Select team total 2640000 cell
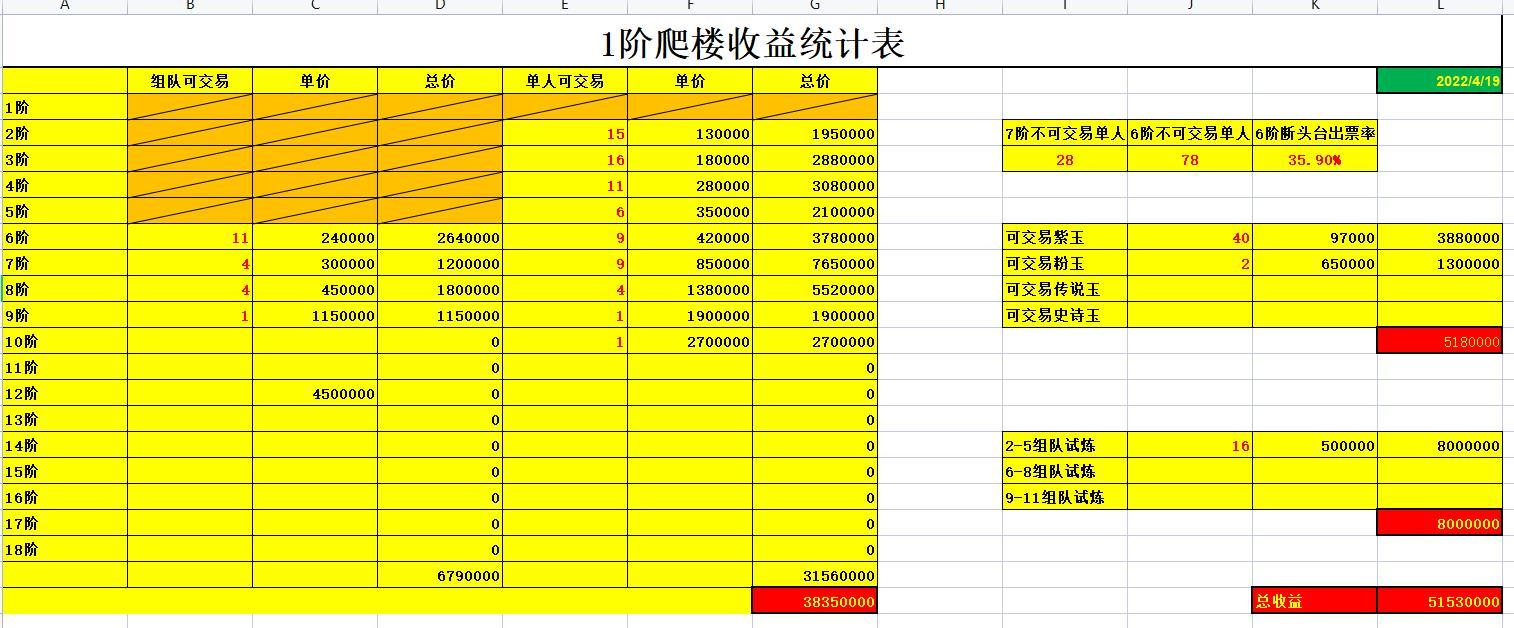The image size is (1514, 628). (x=440, y=237)
